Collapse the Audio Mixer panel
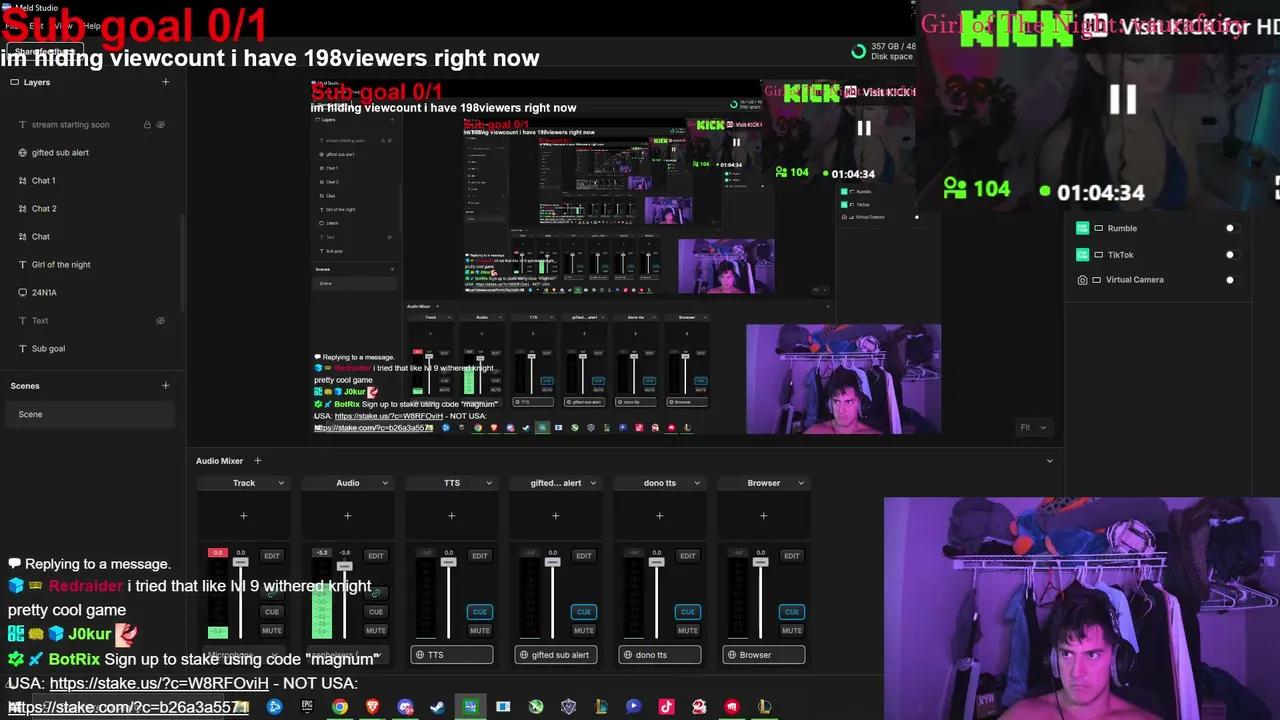The image size is (1280, 720). (x=1050, y=461)
